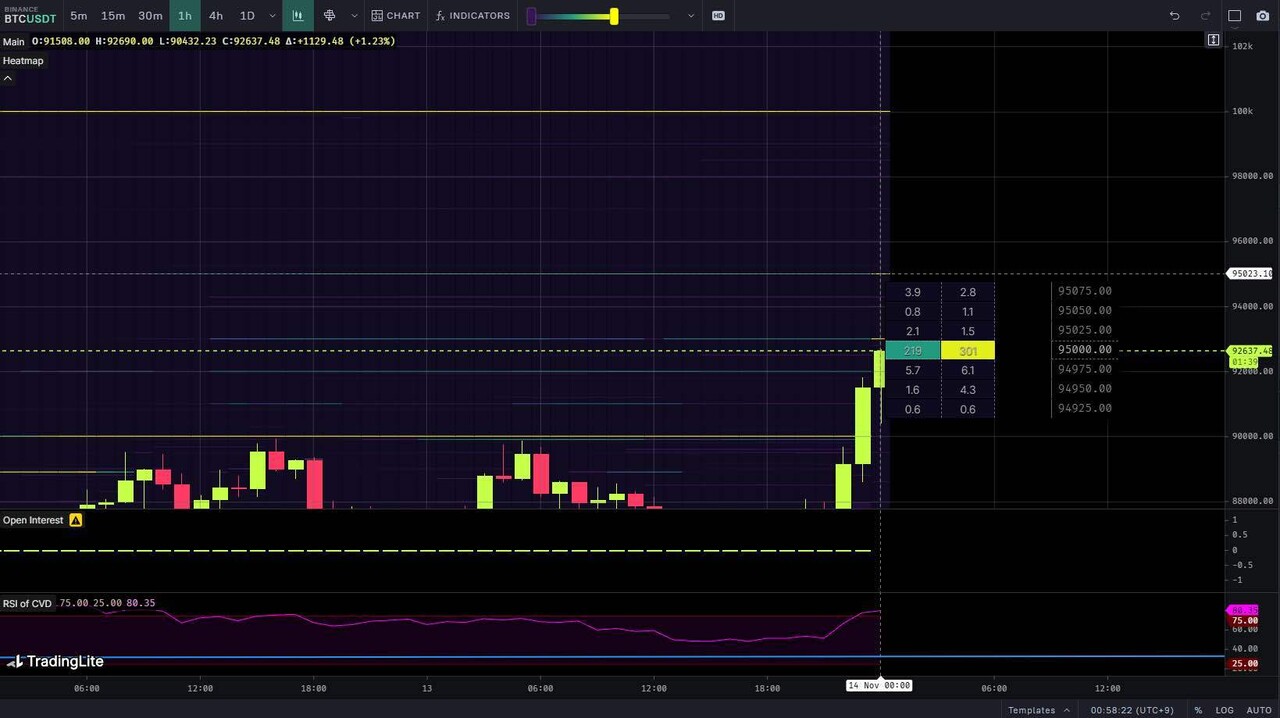Image resolution: width=1280 pixels, height=718 pixels.
Task: Switch to the 15m timeframe
Action: tap(113, 16)
